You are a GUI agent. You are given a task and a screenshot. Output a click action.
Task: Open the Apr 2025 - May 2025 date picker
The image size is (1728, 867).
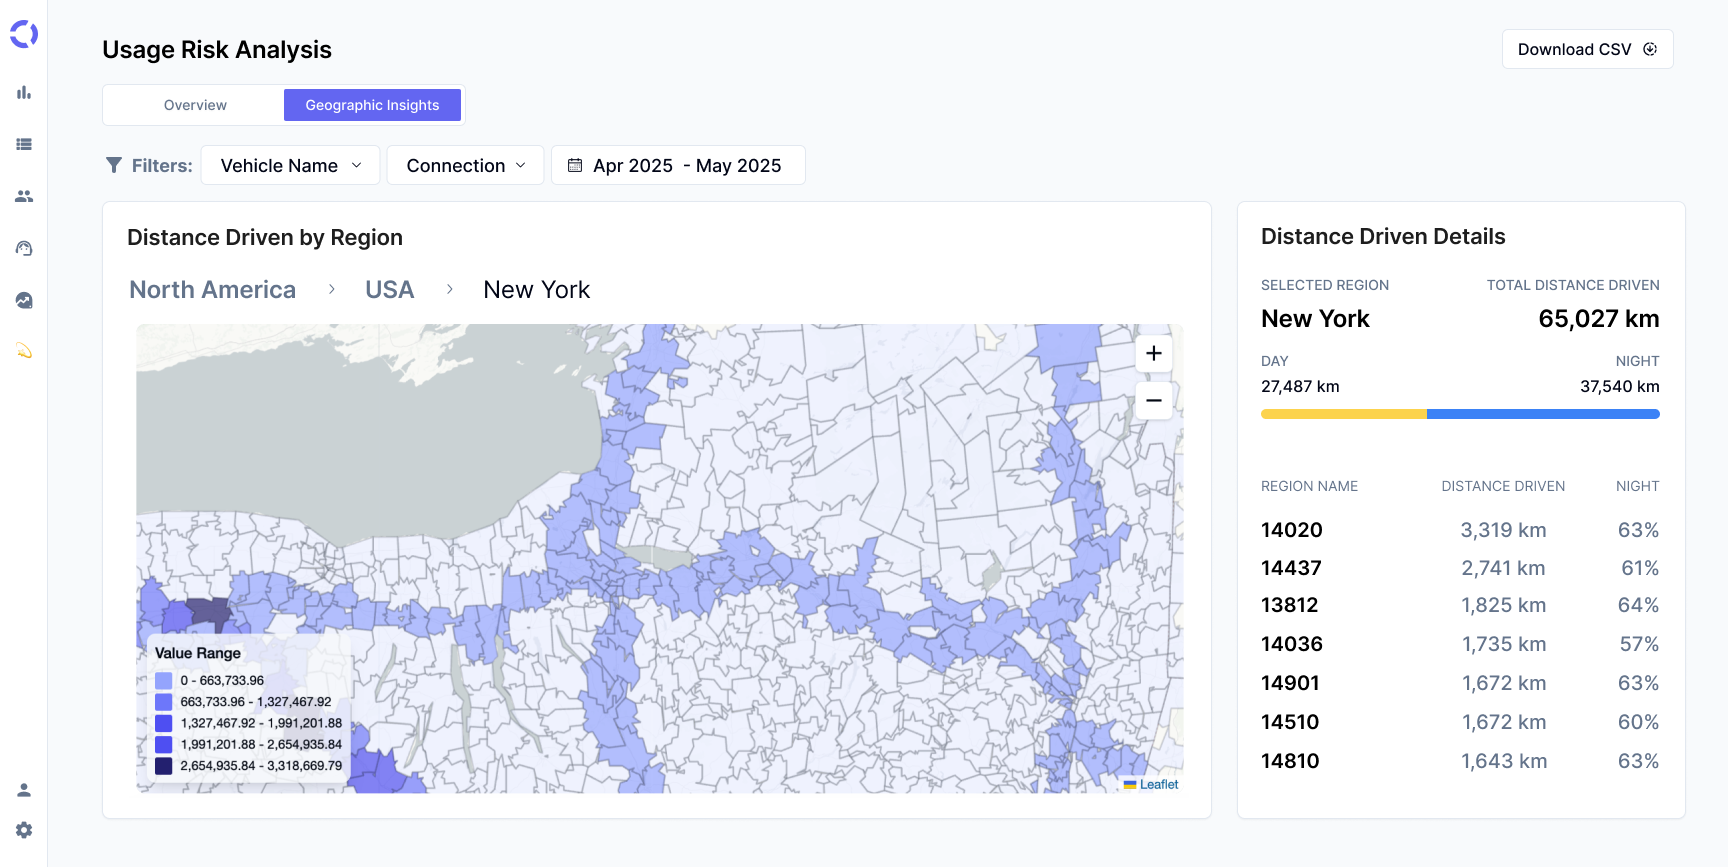click(x=677, y=165)
